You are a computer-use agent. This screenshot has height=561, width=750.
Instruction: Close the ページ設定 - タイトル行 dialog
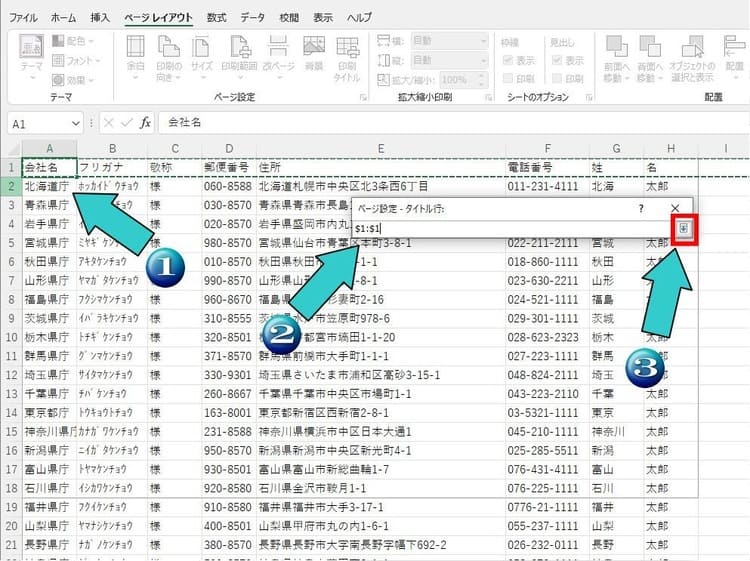[x=675, y=209]
